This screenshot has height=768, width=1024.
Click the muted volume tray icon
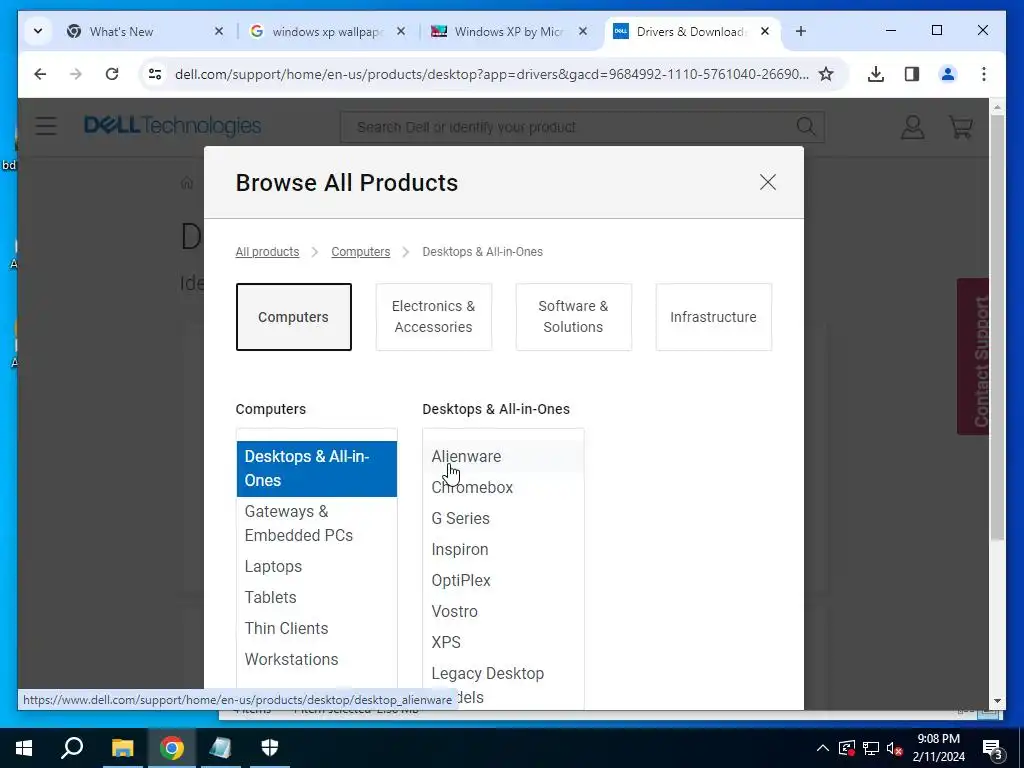click(894, 748)
